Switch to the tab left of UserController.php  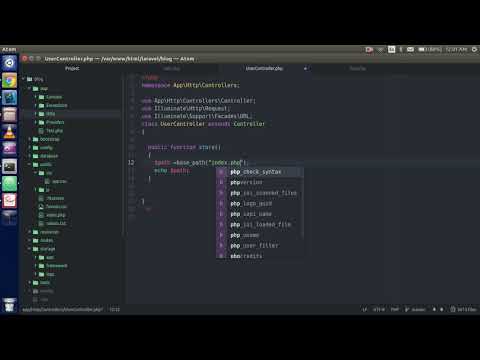coord(172,68)
